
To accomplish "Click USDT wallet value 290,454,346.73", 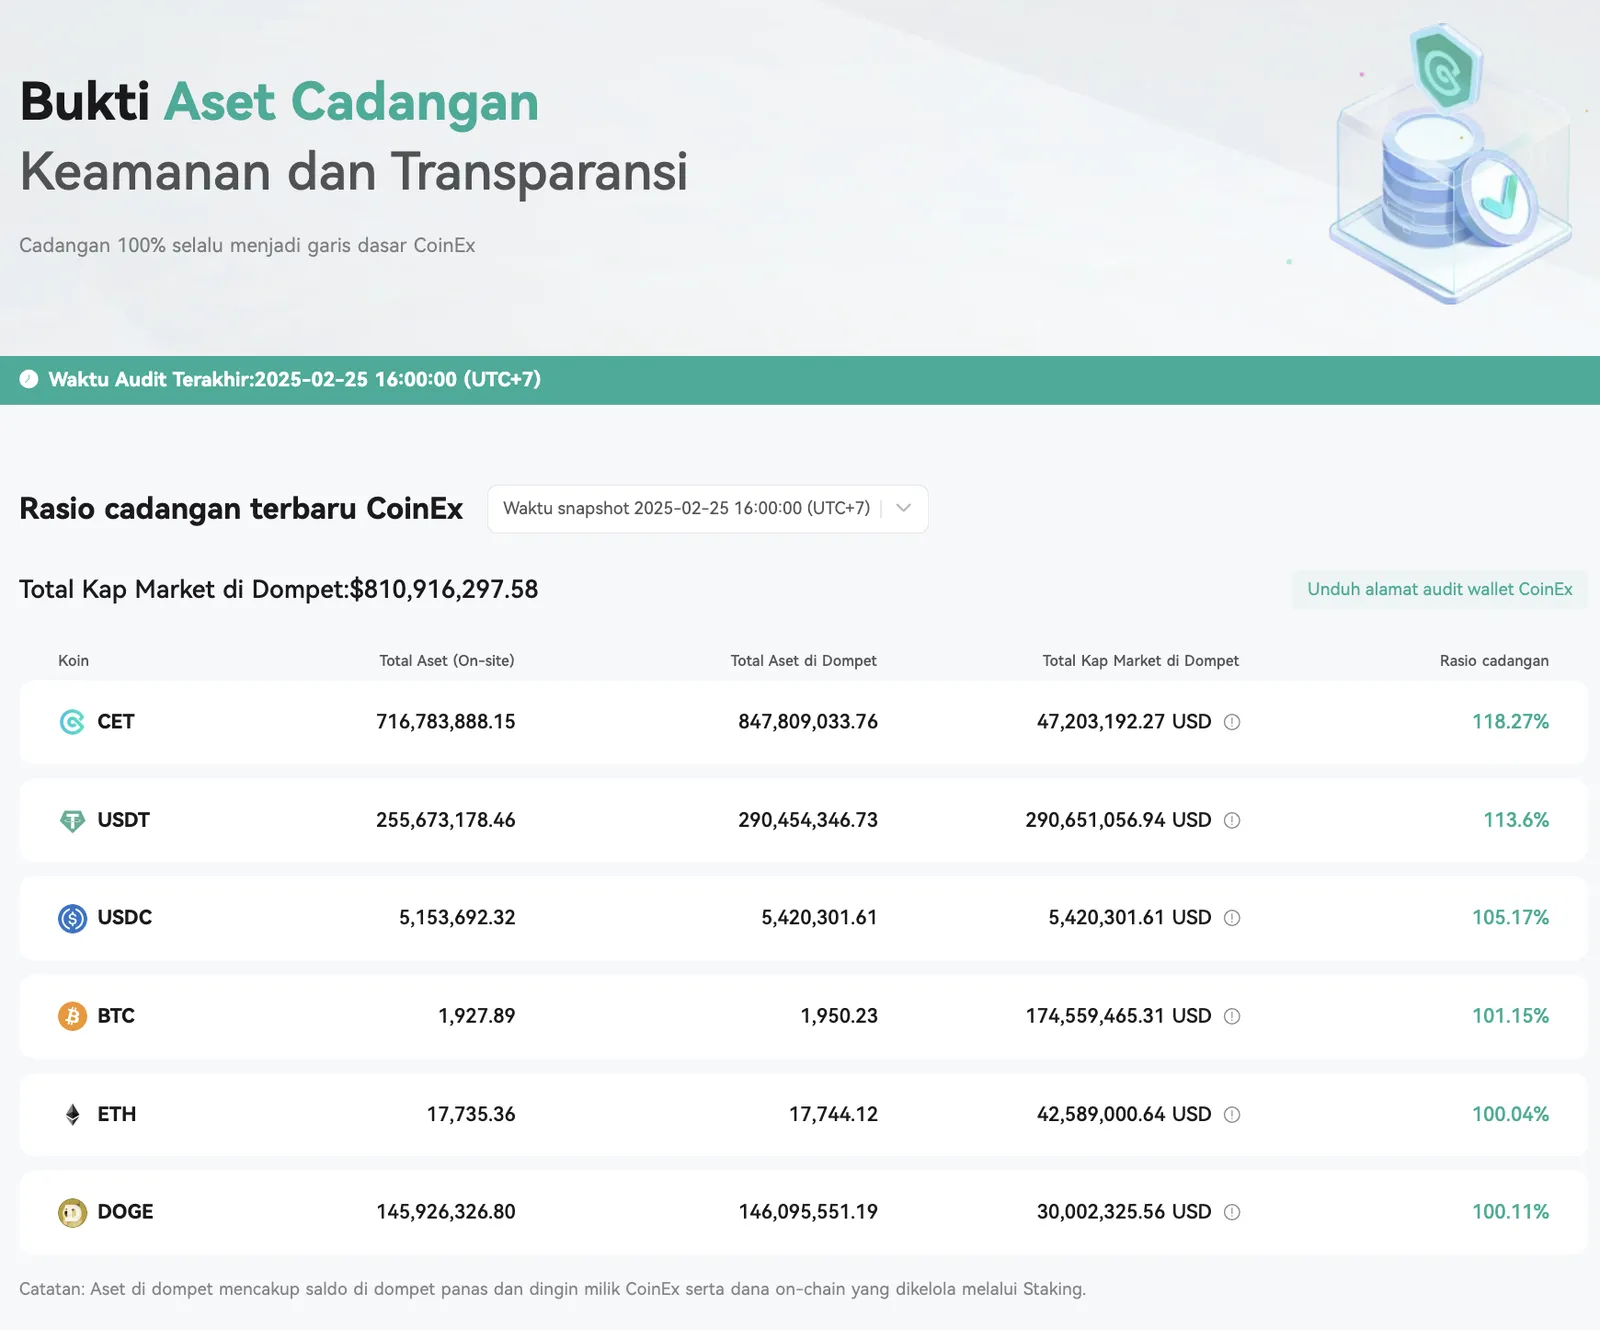I will click(x=808, y=820).
